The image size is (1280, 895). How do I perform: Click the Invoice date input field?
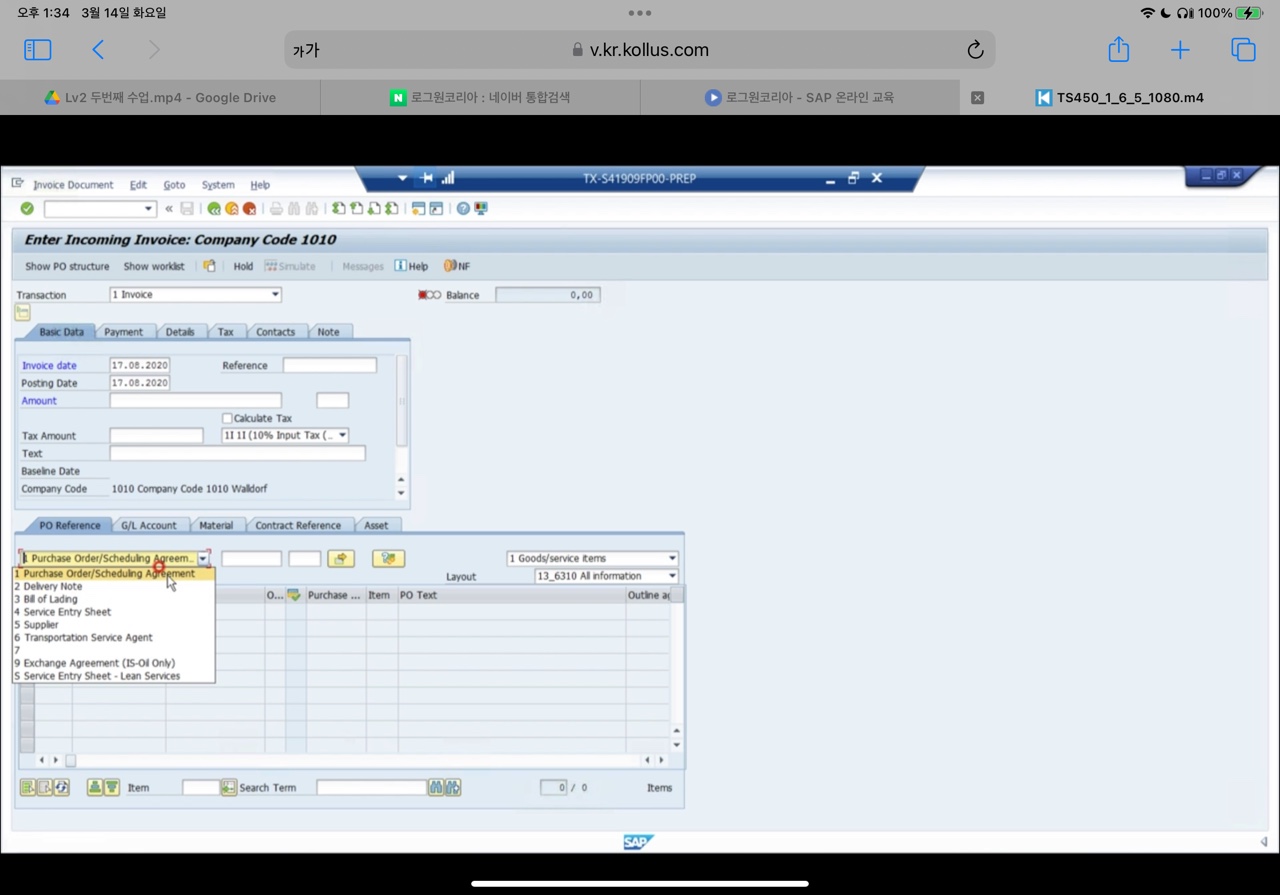click(x=139, y=365)
